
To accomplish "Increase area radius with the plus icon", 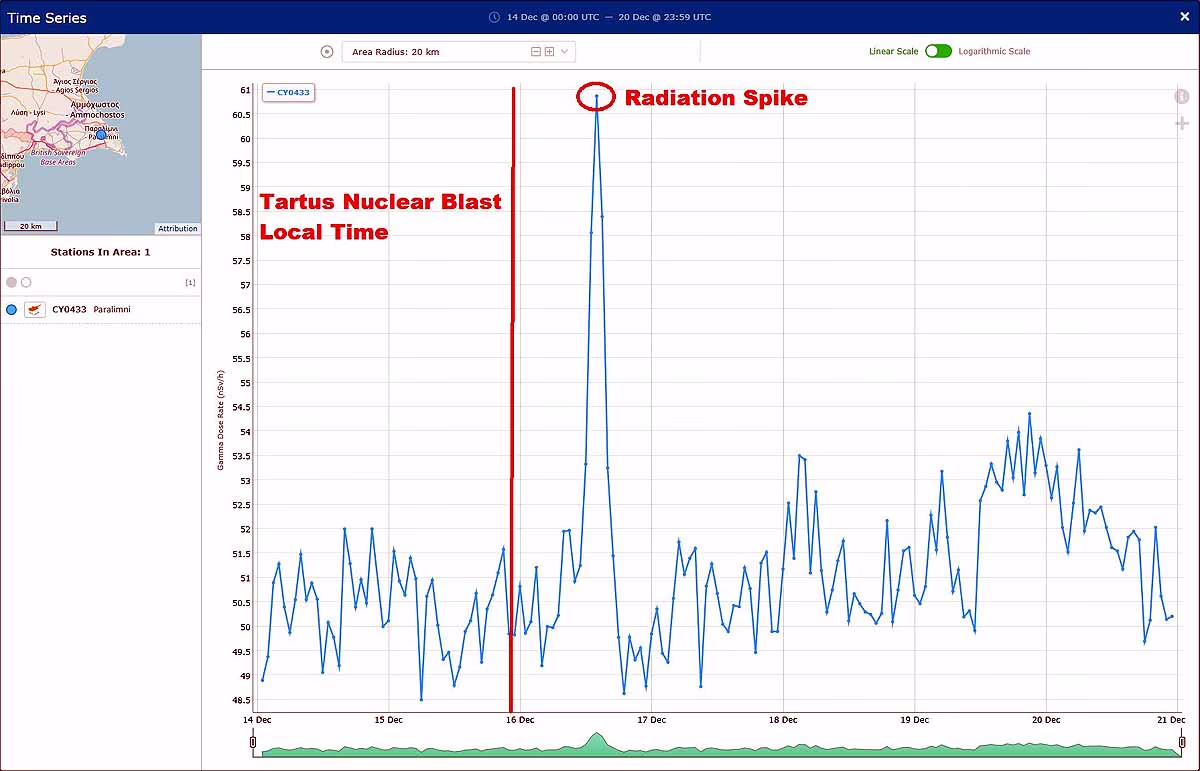I will click(x=549, y=52).
